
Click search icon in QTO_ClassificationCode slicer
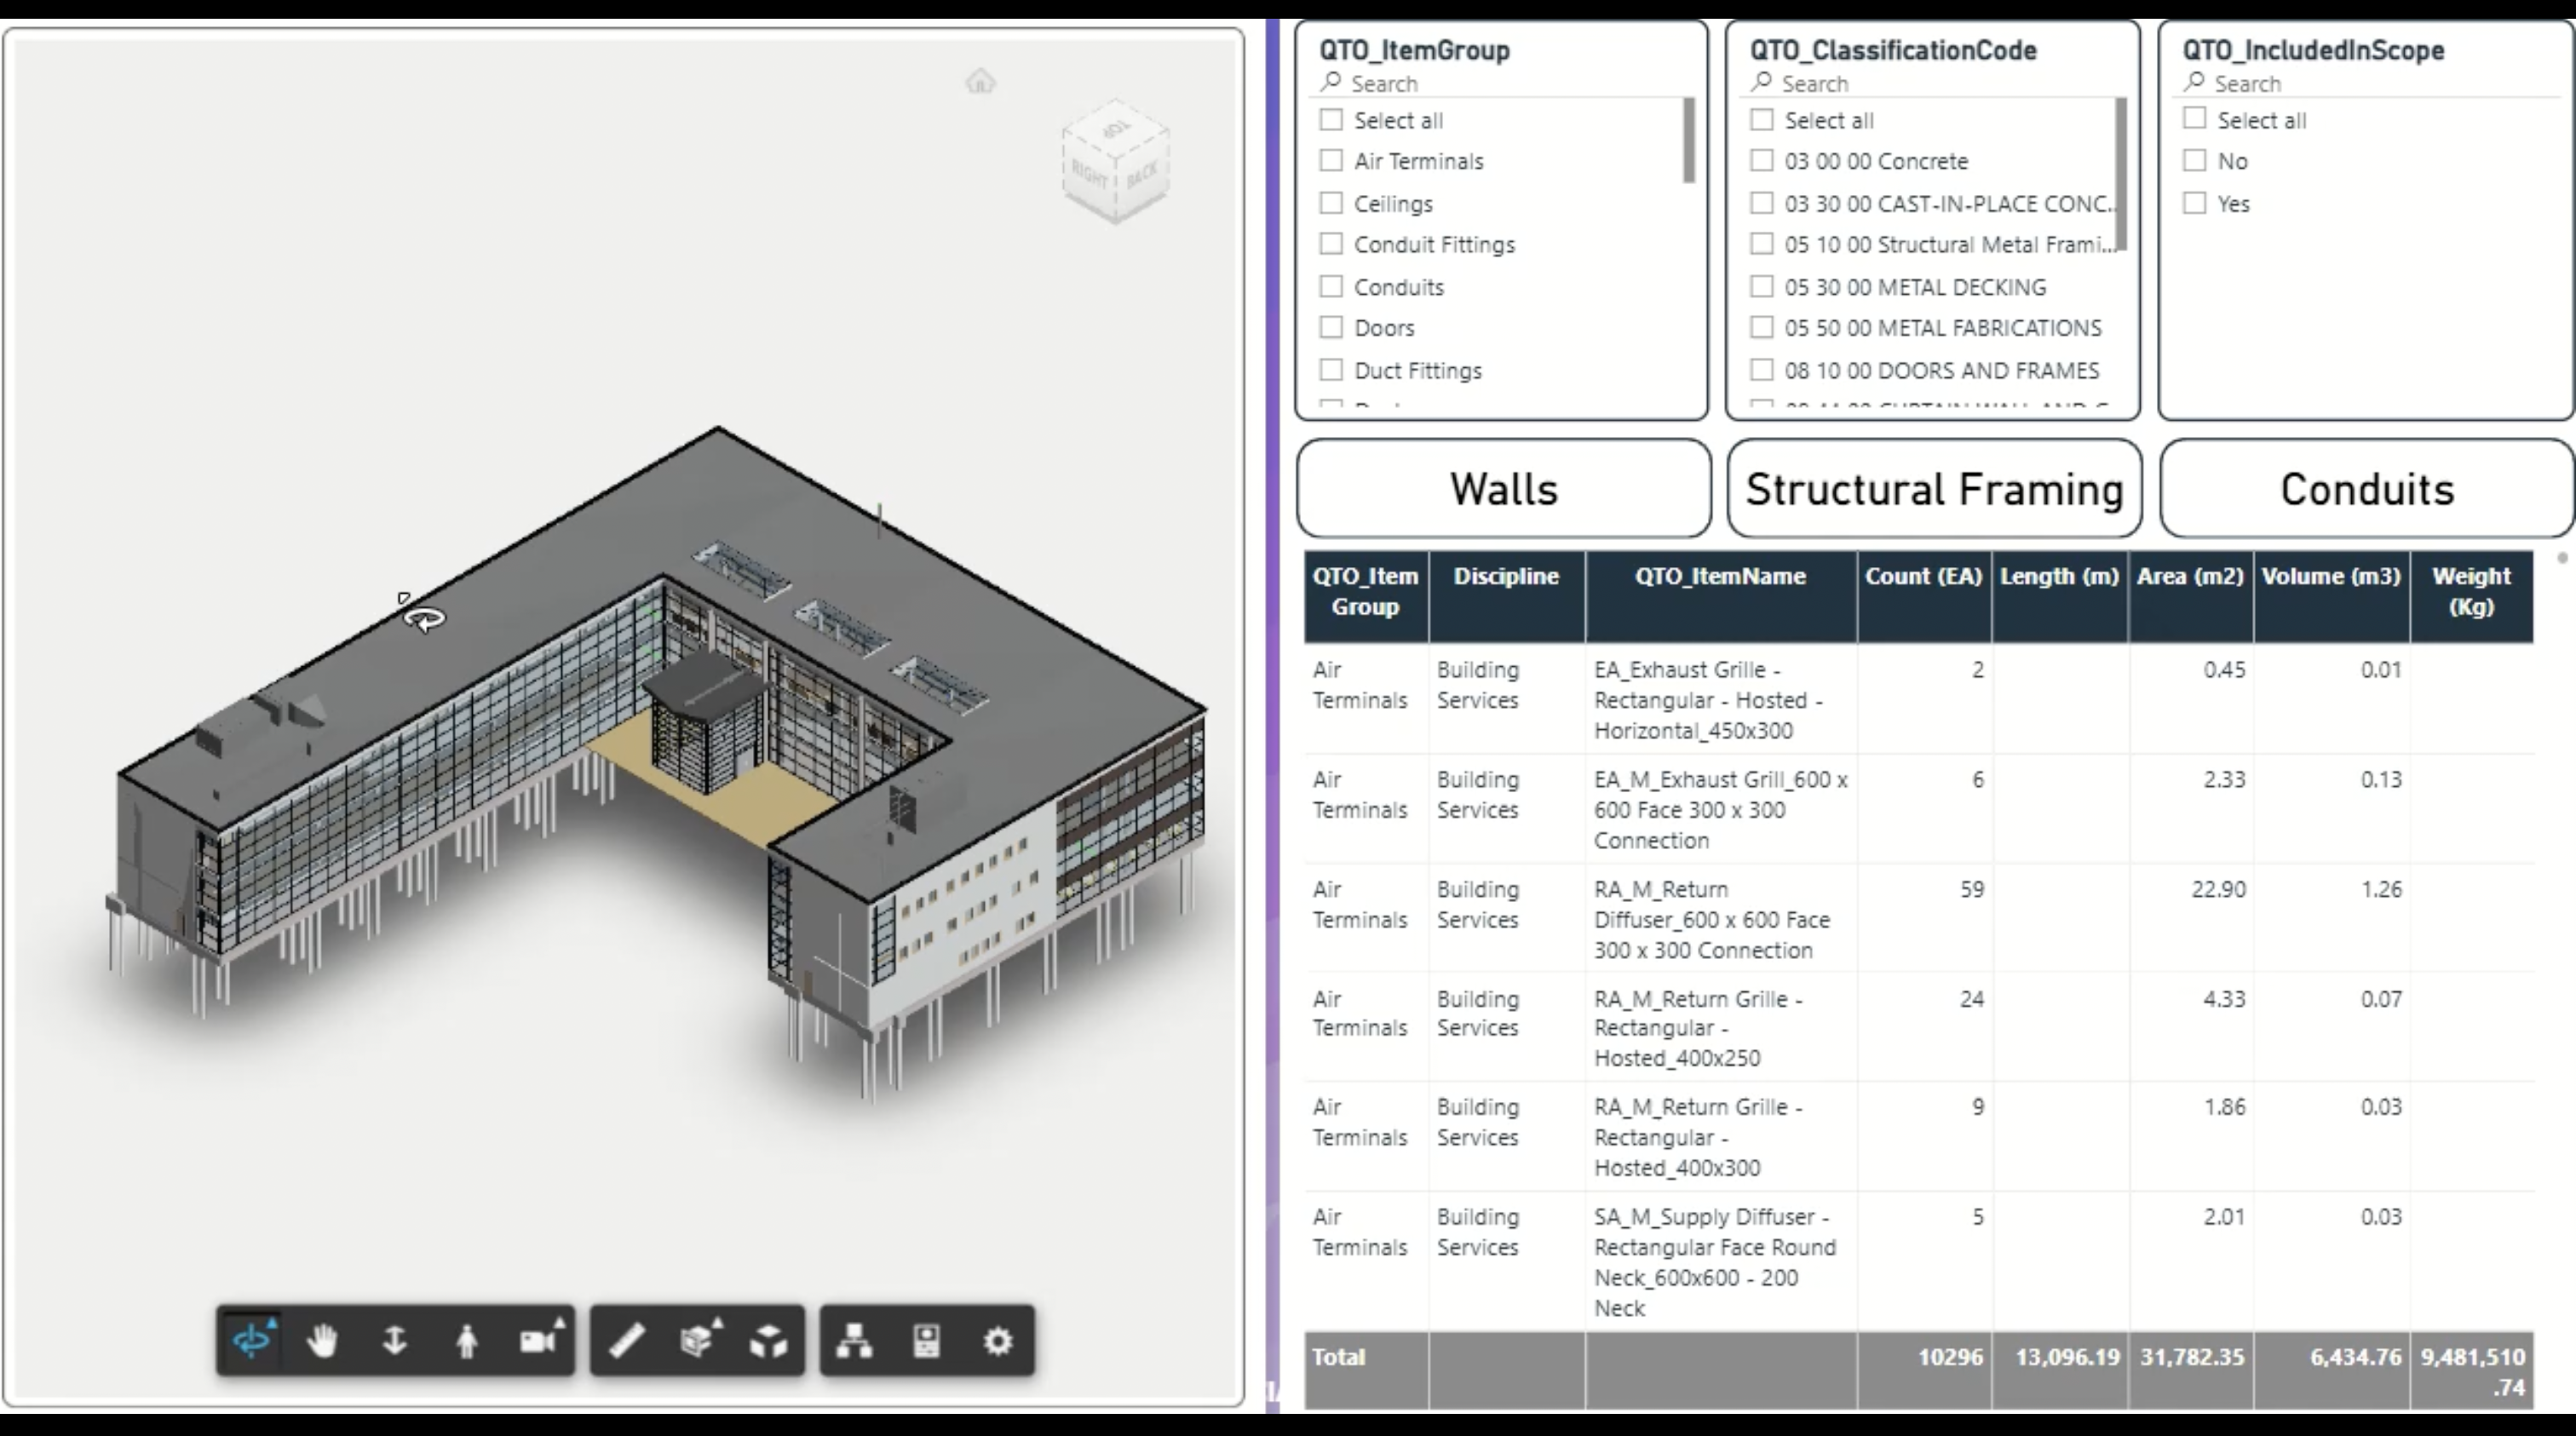pyautogui.click(x=1761, y=82)
